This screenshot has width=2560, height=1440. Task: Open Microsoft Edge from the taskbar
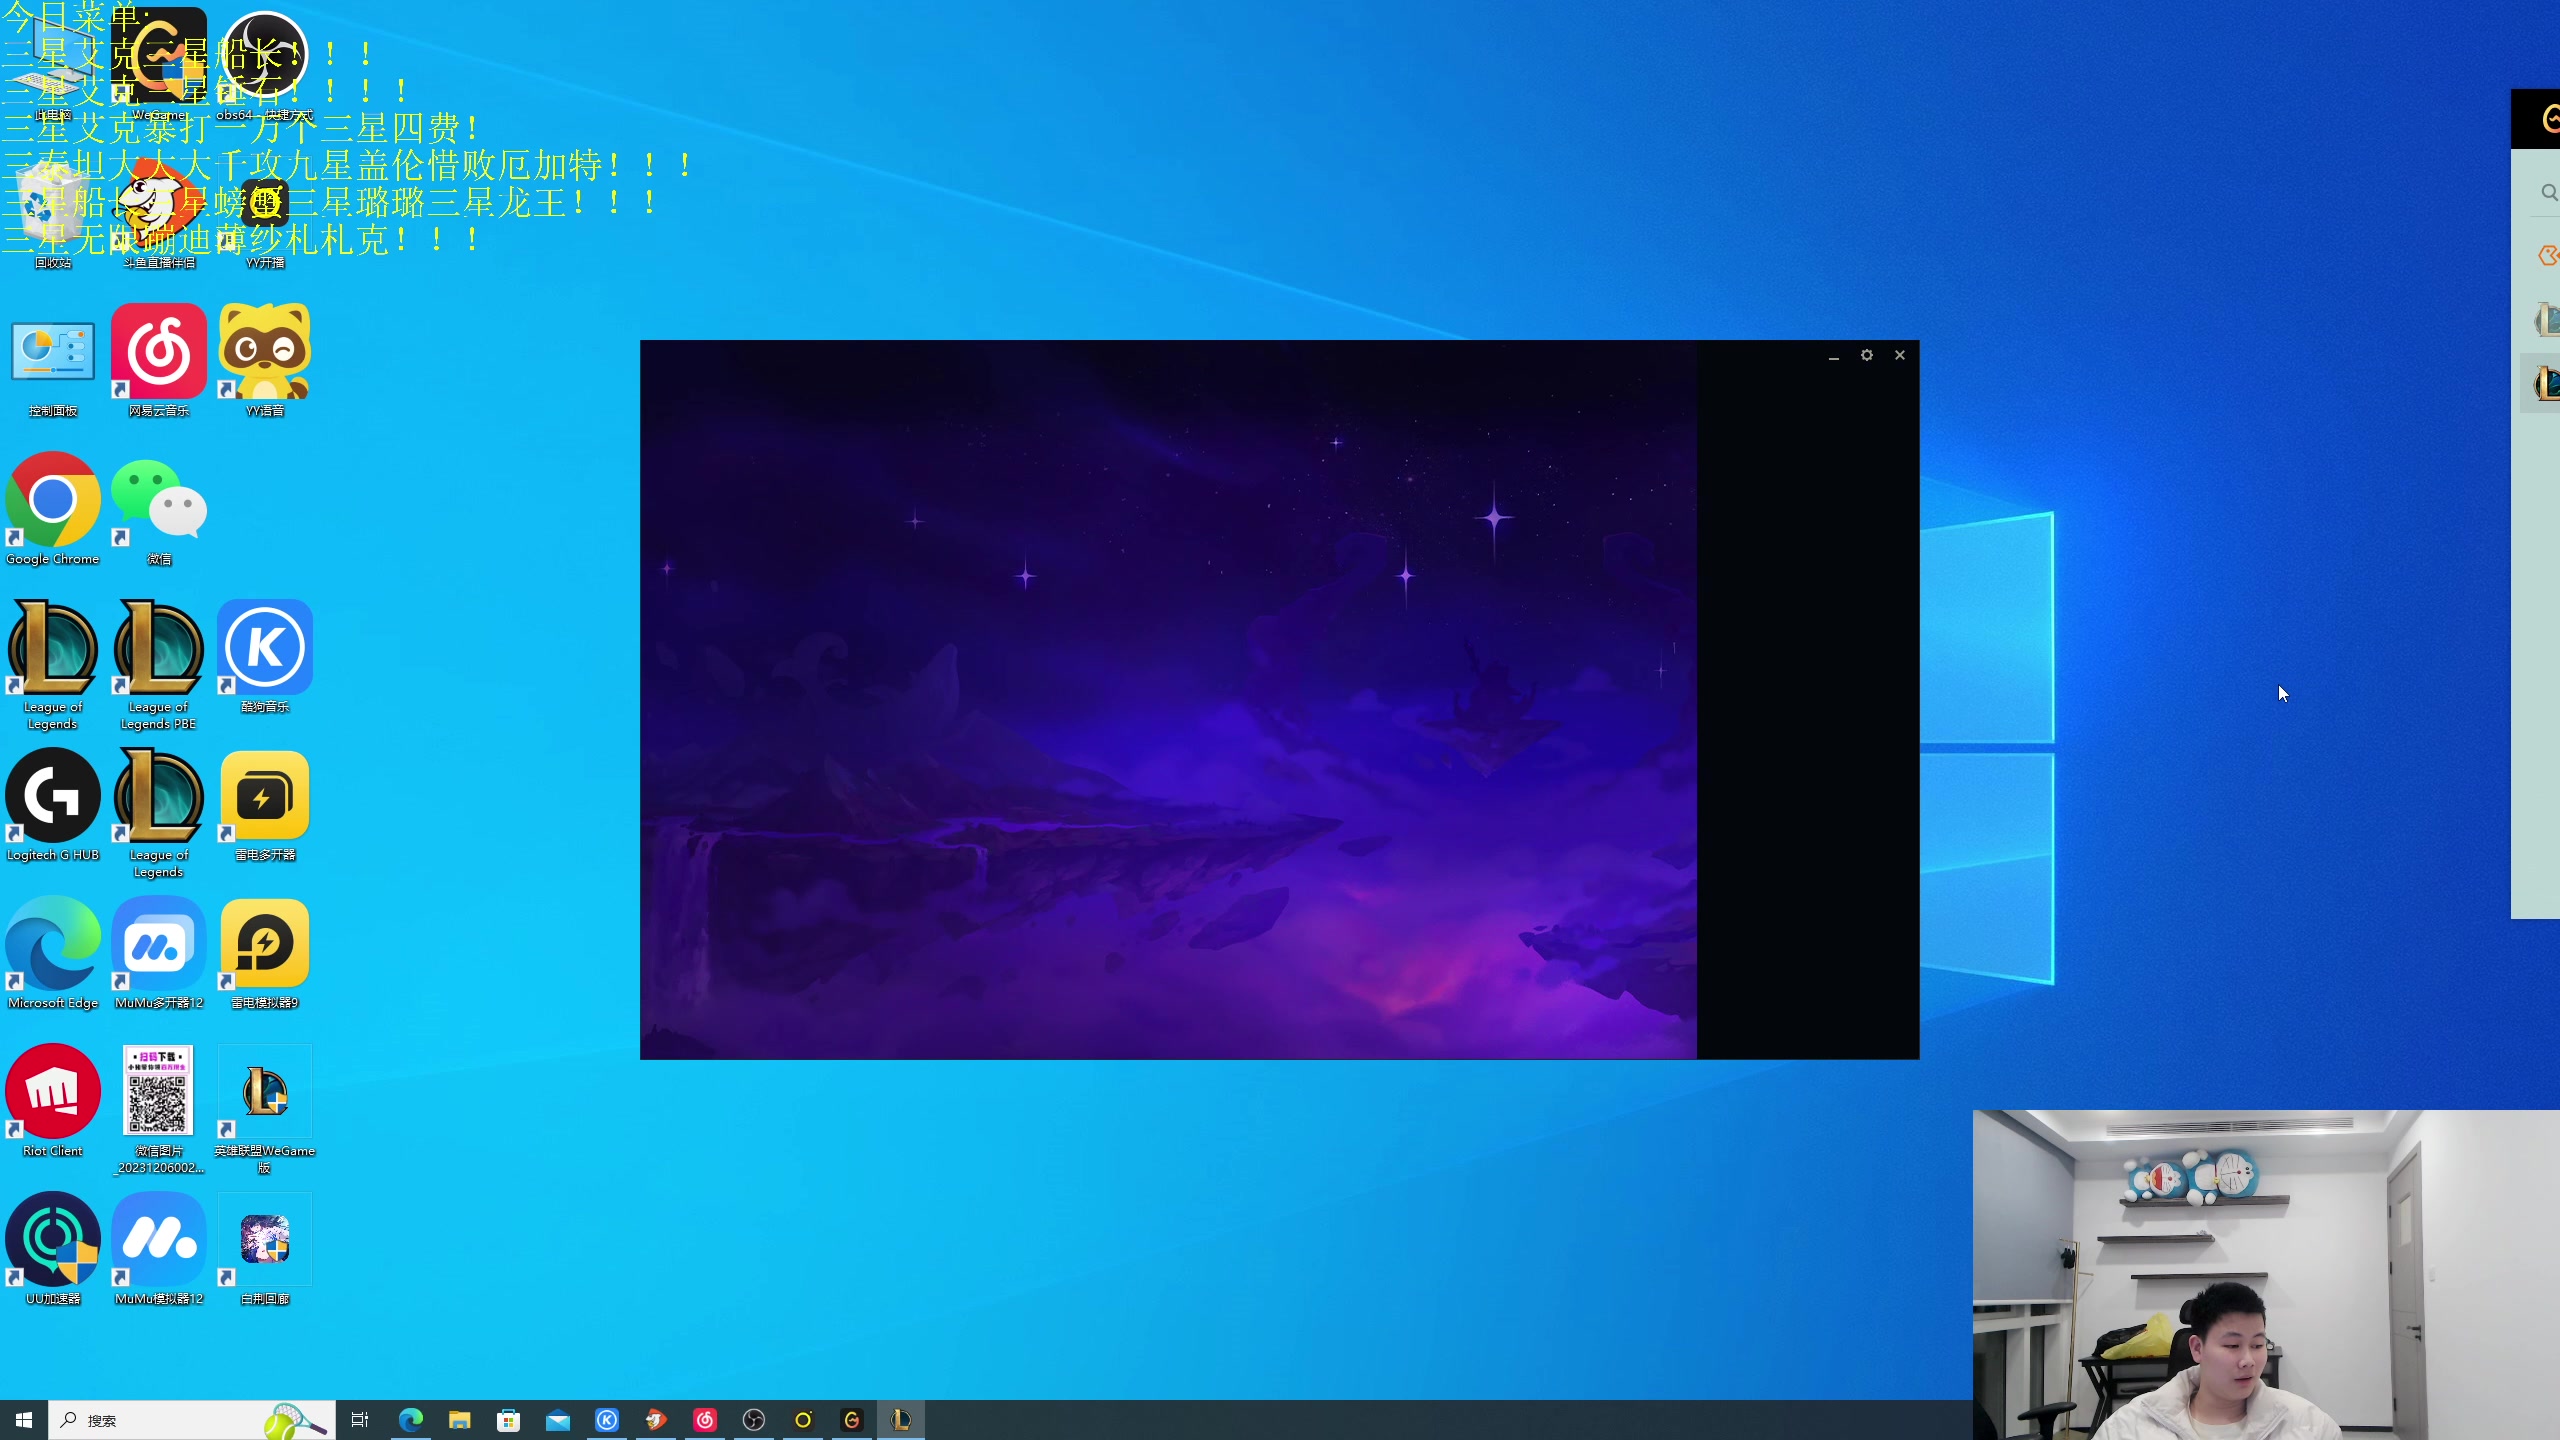click(x=411, y=1420)
